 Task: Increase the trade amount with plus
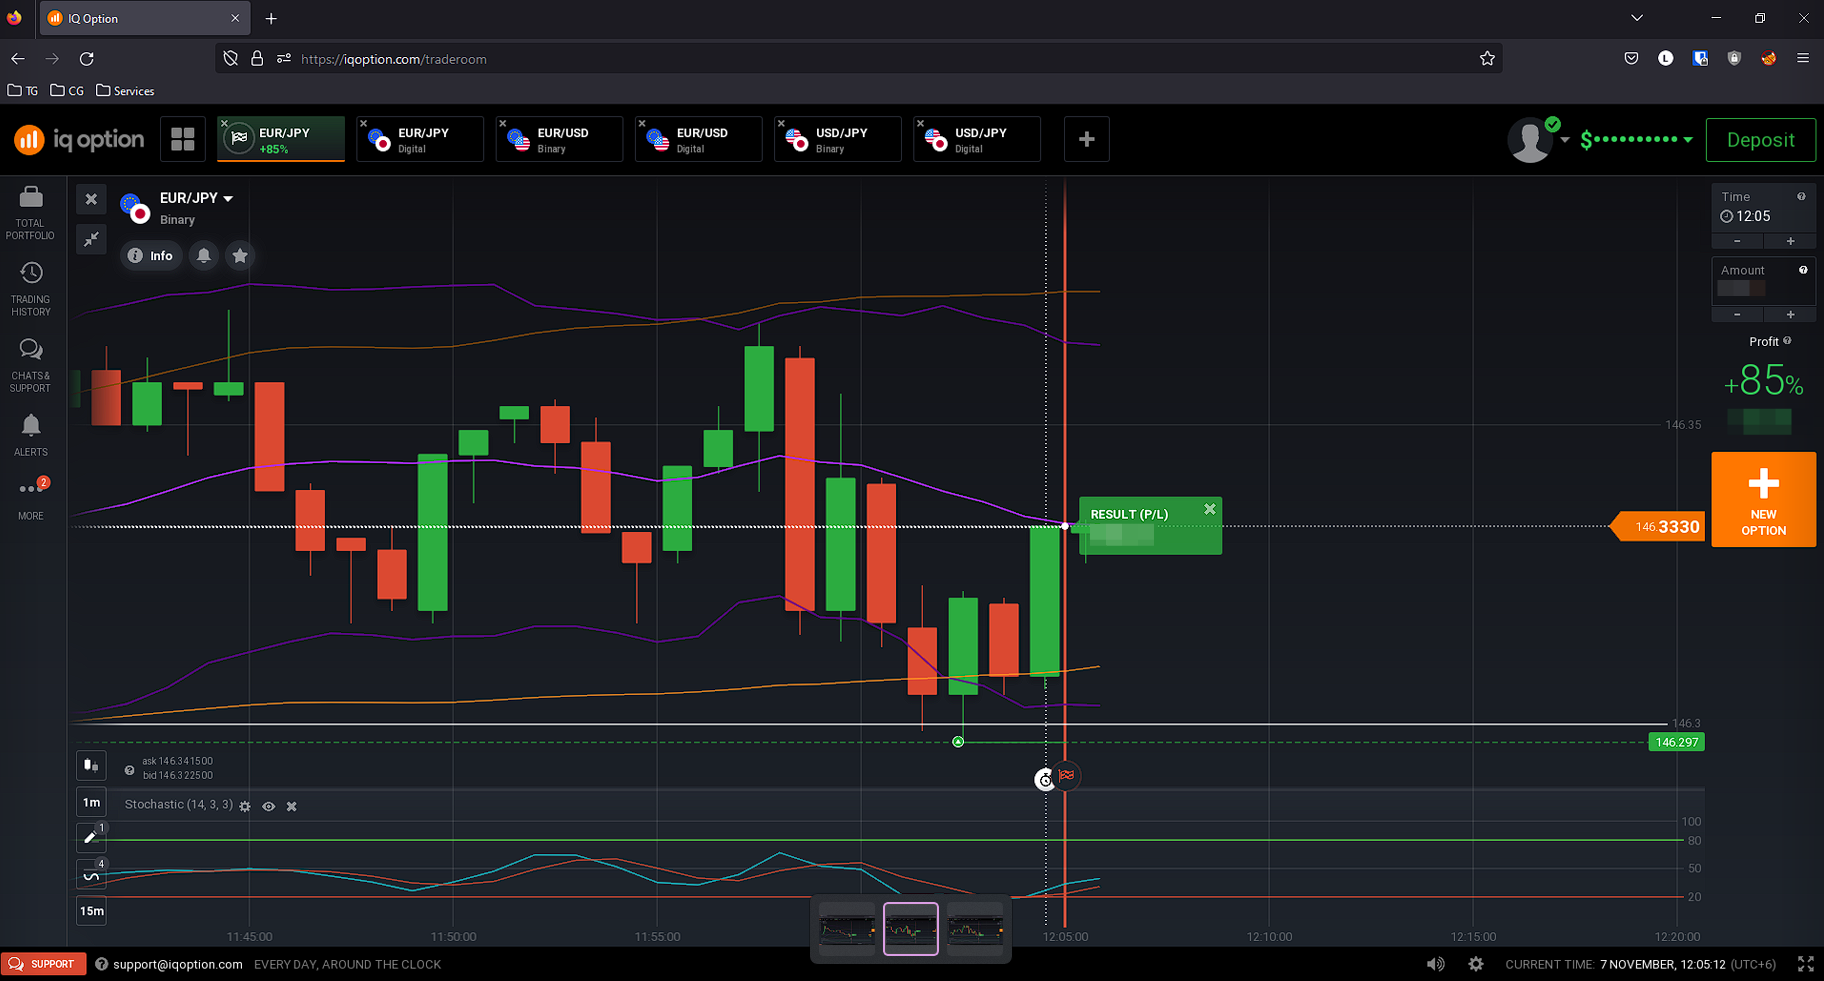(x=1790, y=314)
